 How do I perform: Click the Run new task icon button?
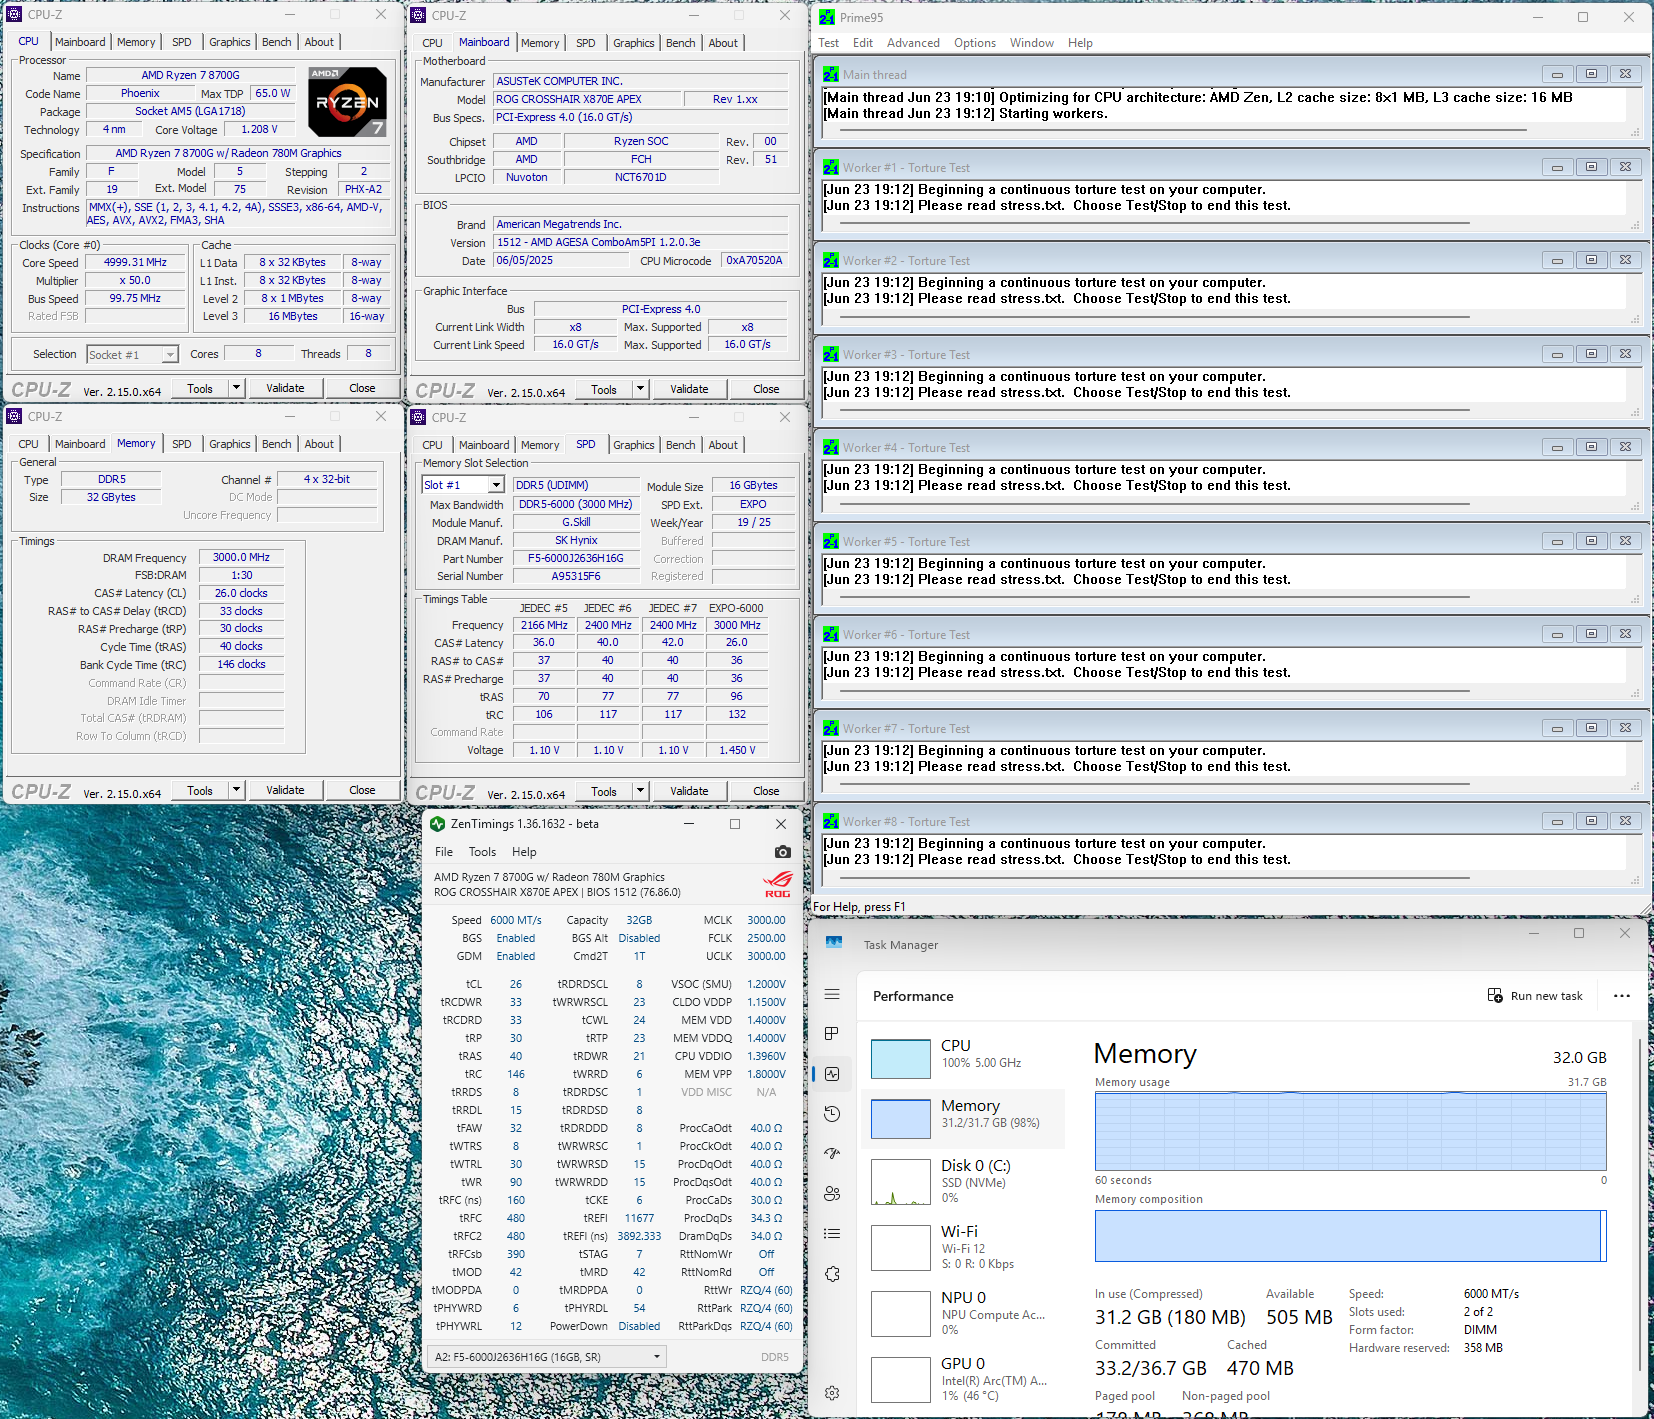point(1495,996)
